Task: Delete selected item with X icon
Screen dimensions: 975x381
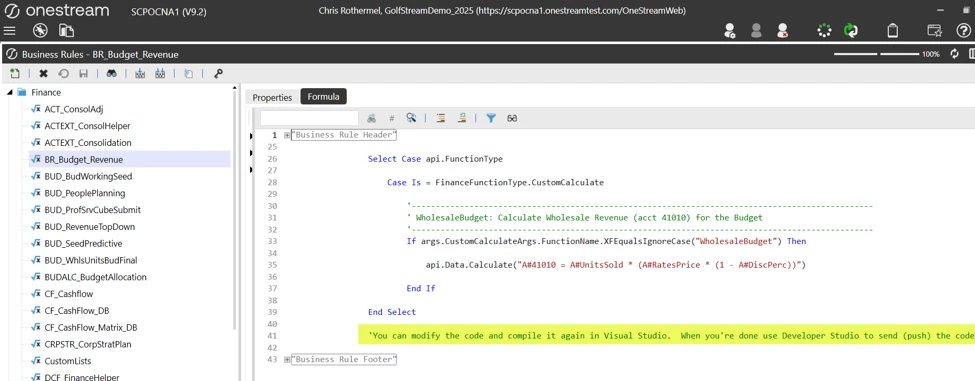Action: tap(44, 73)
